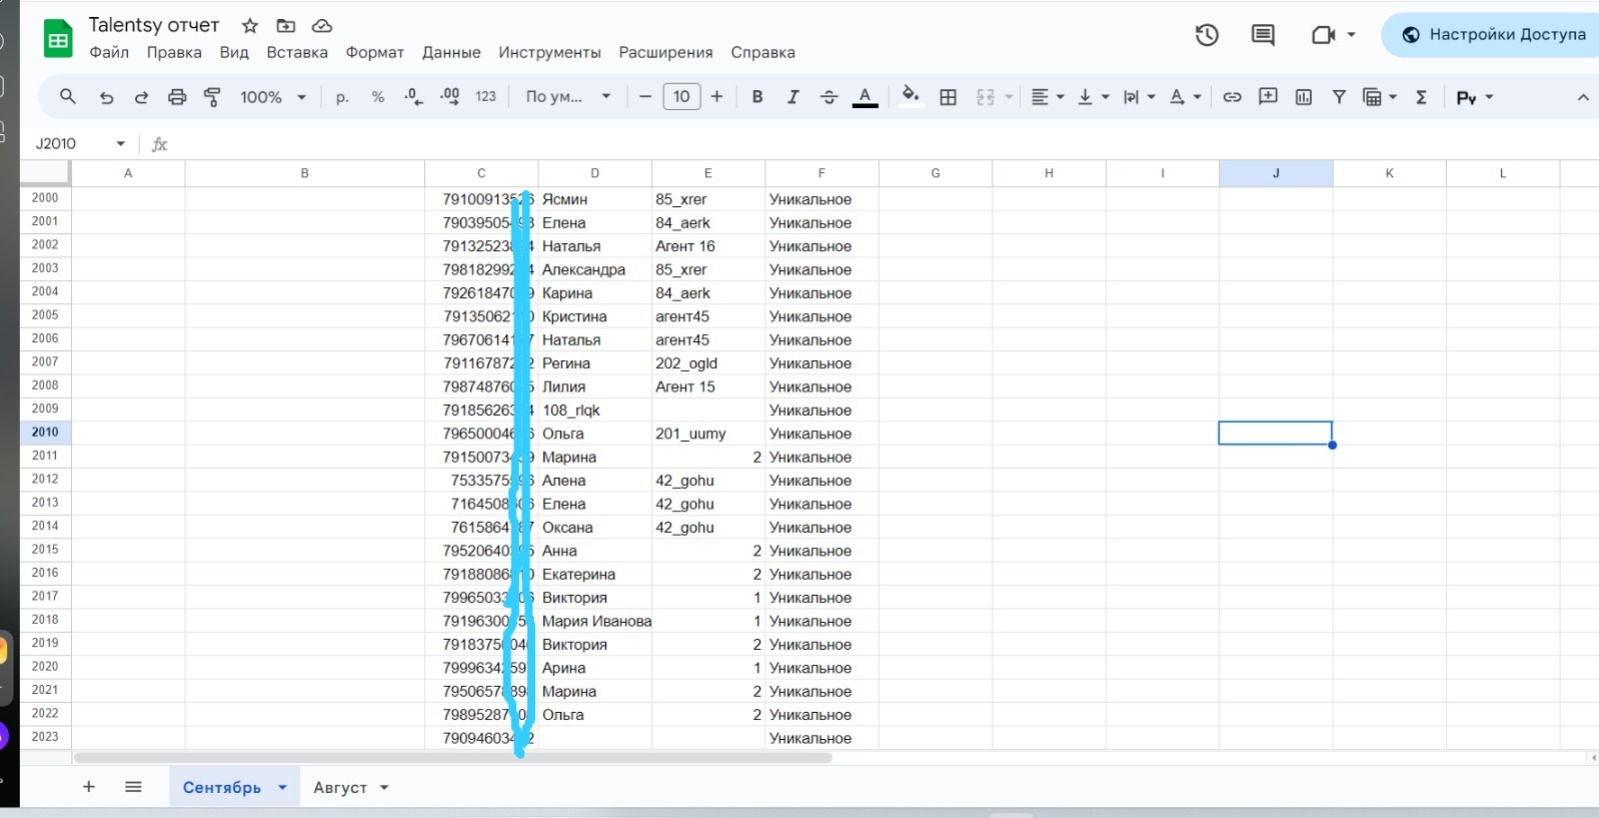Open the zoom 100% dropdown
The height and width of the screenshot is (818, 1599).
273,97
